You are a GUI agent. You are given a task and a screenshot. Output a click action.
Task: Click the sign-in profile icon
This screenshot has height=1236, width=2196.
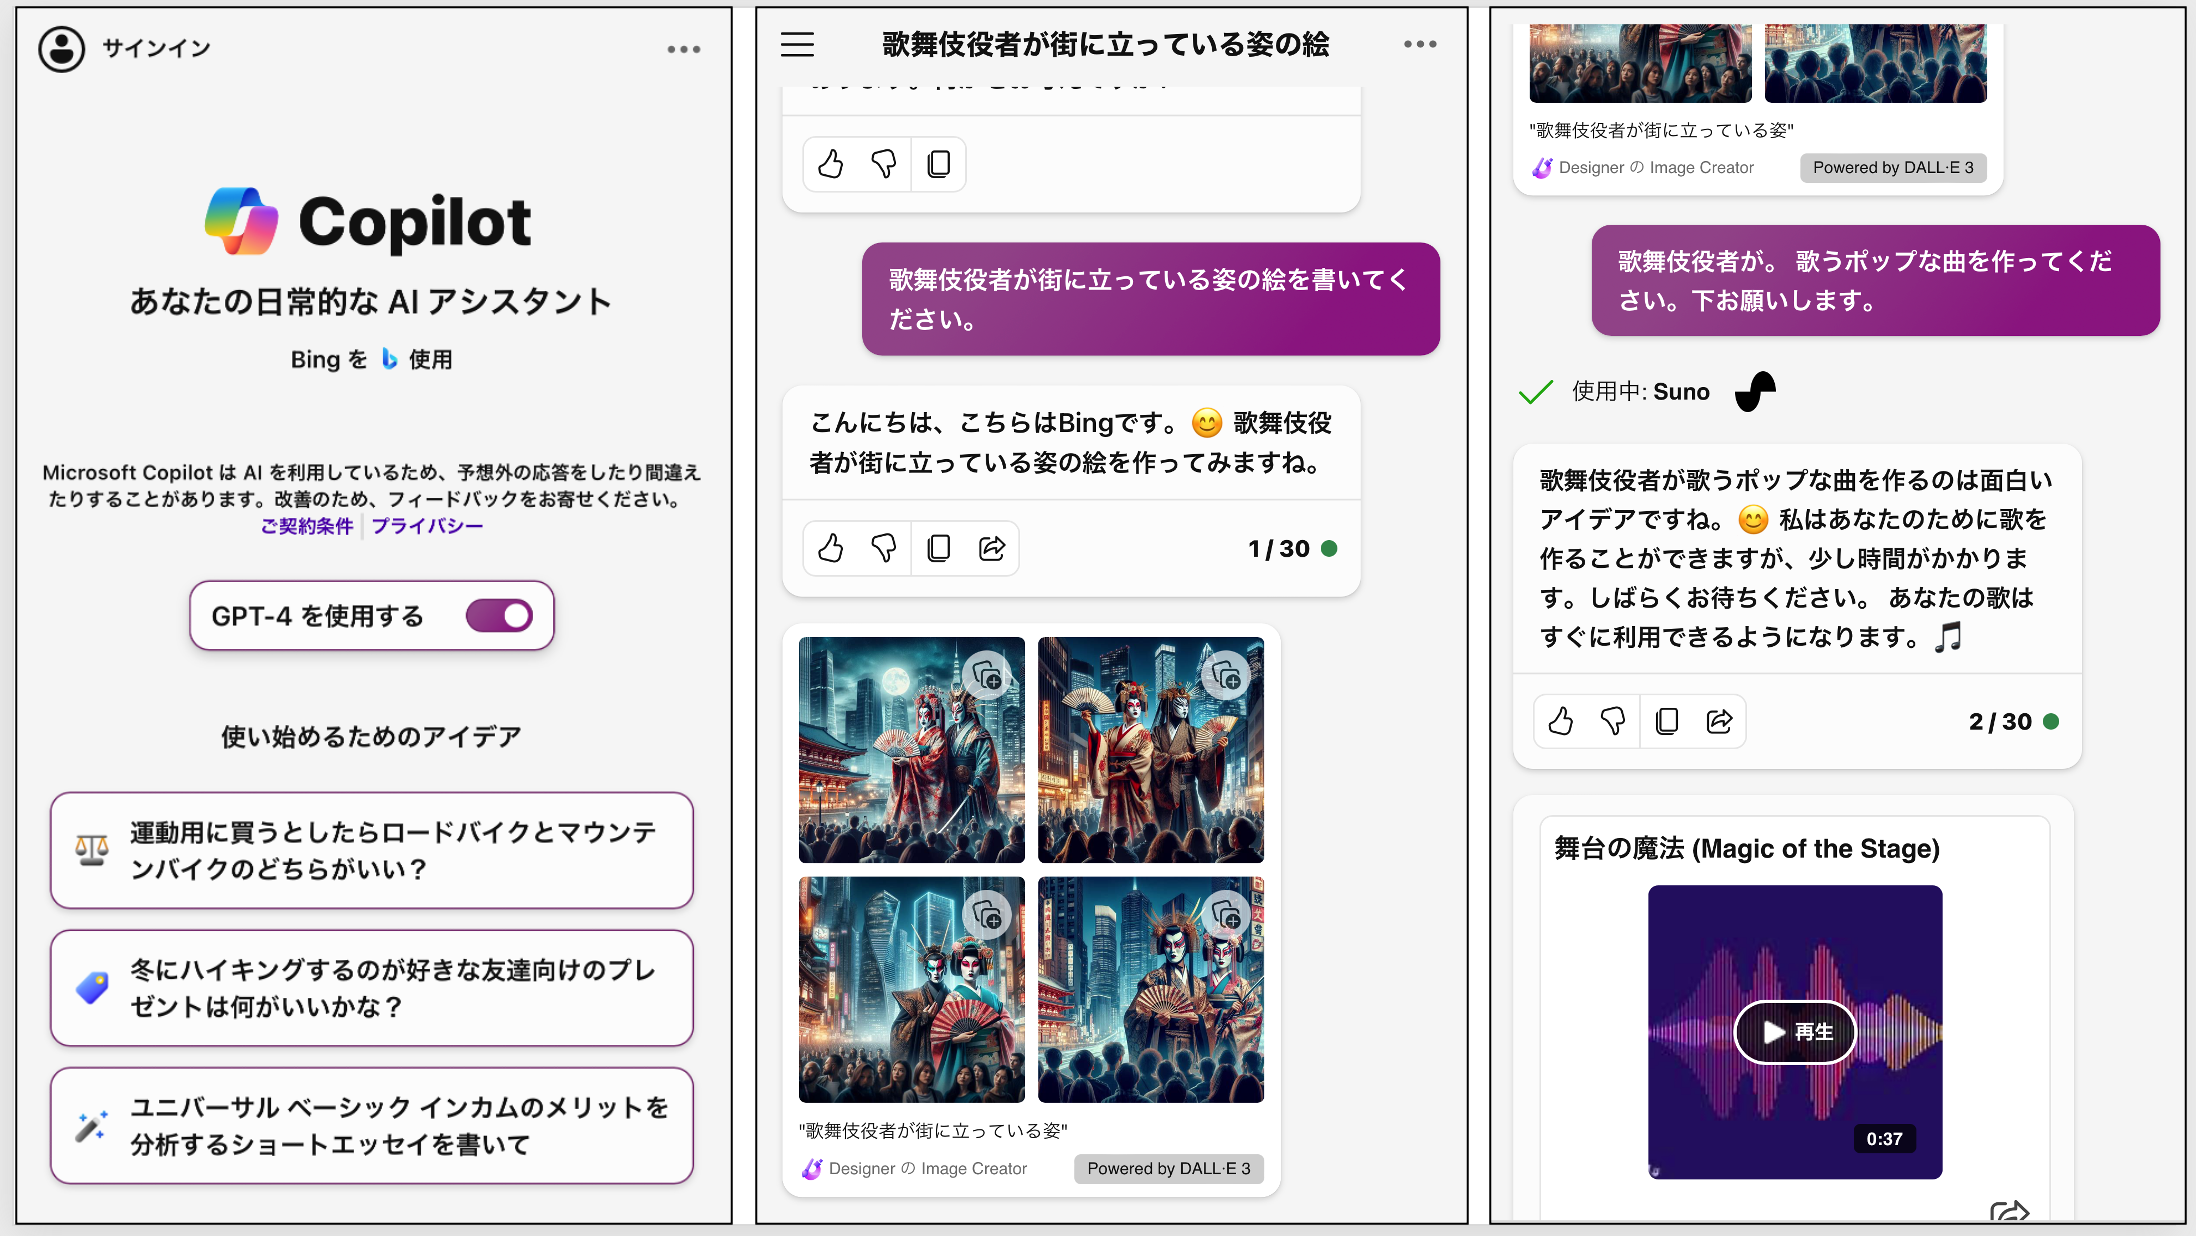tap(62, 48)
